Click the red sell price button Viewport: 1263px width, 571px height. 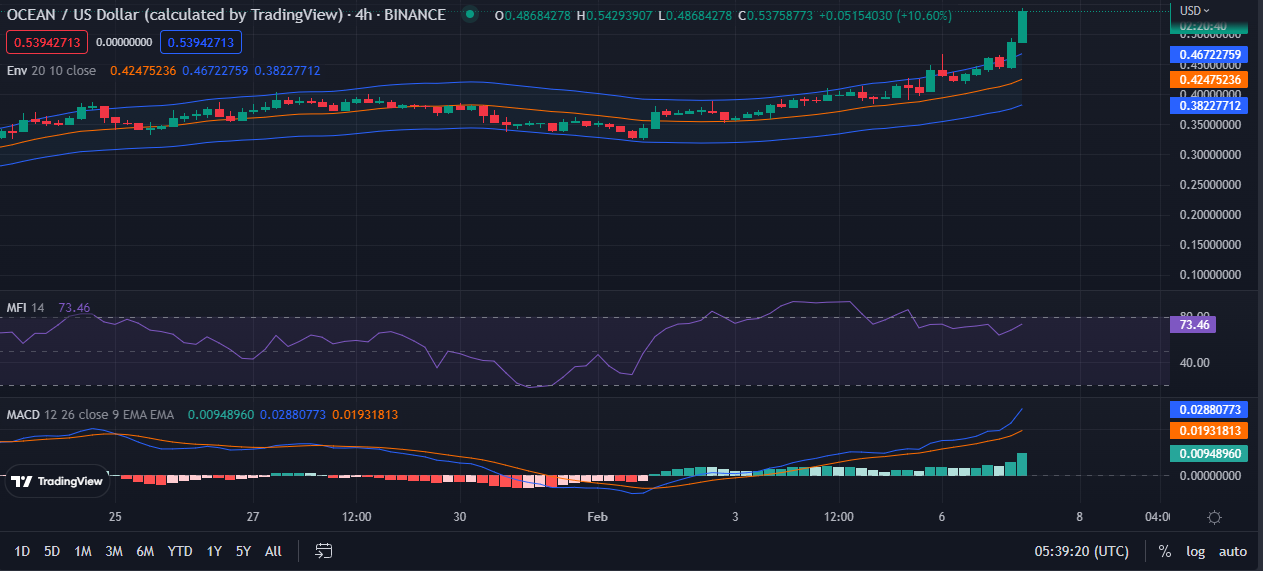coord(47,42)
